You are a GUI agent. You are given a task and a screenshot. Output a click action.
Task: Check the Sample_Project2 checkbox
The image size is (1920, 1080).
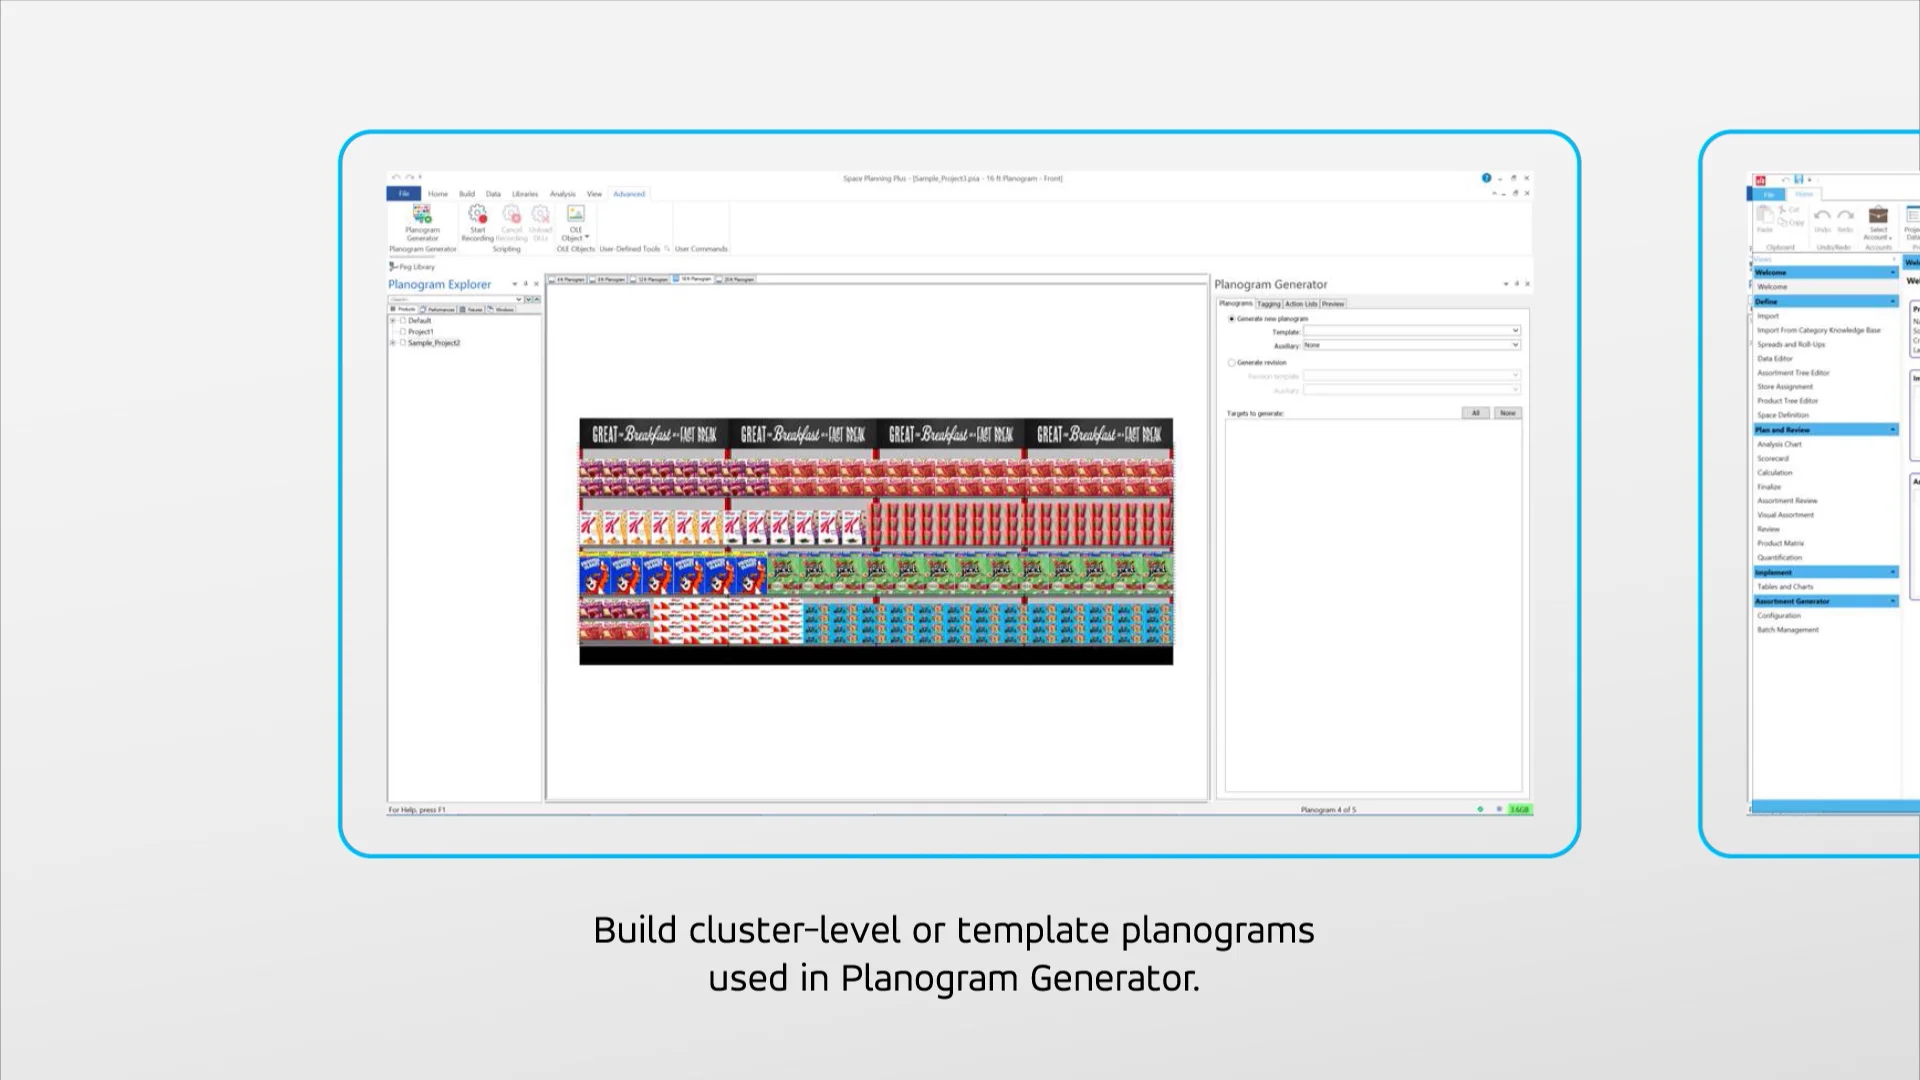tap(403, 343)
